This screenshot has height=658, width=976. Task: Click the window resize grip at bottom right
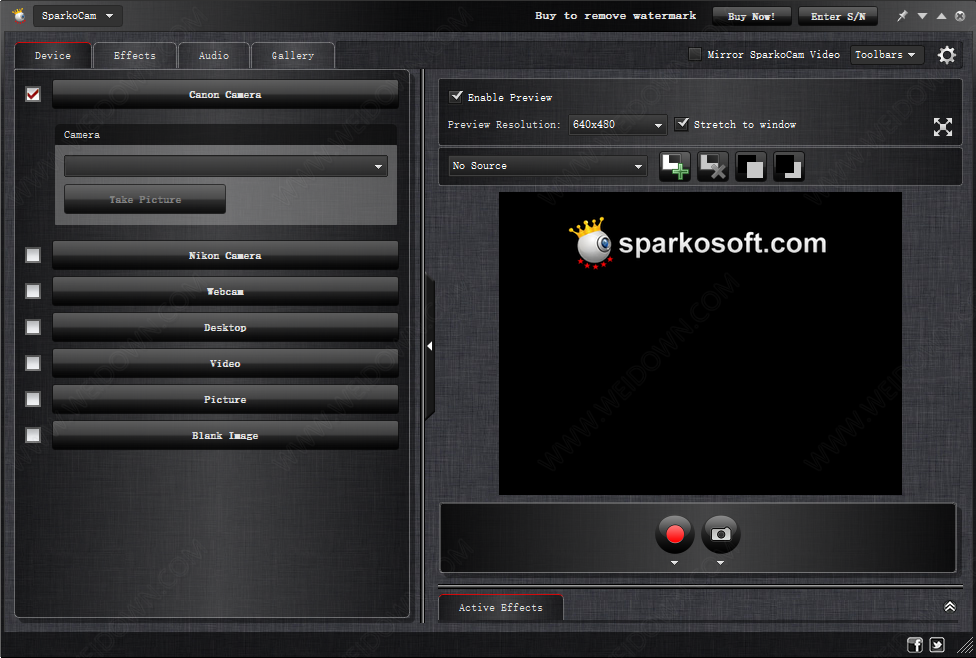coord(965,647)
